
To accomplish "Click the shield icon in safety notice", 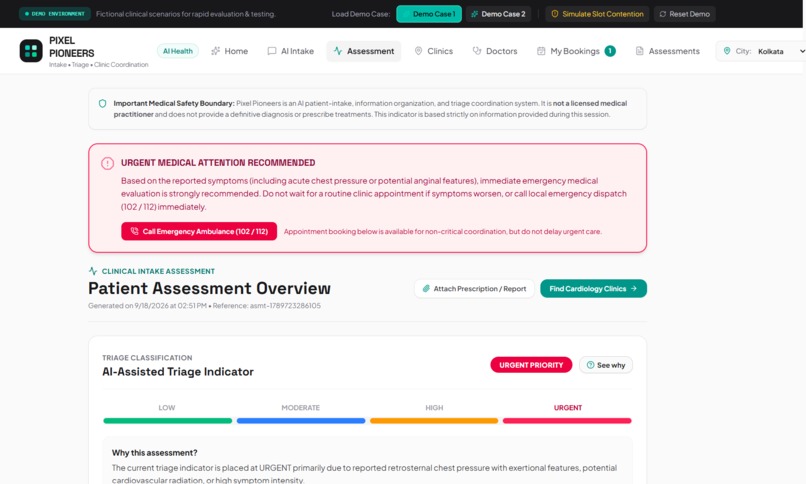I will click(x=102, y=103).
